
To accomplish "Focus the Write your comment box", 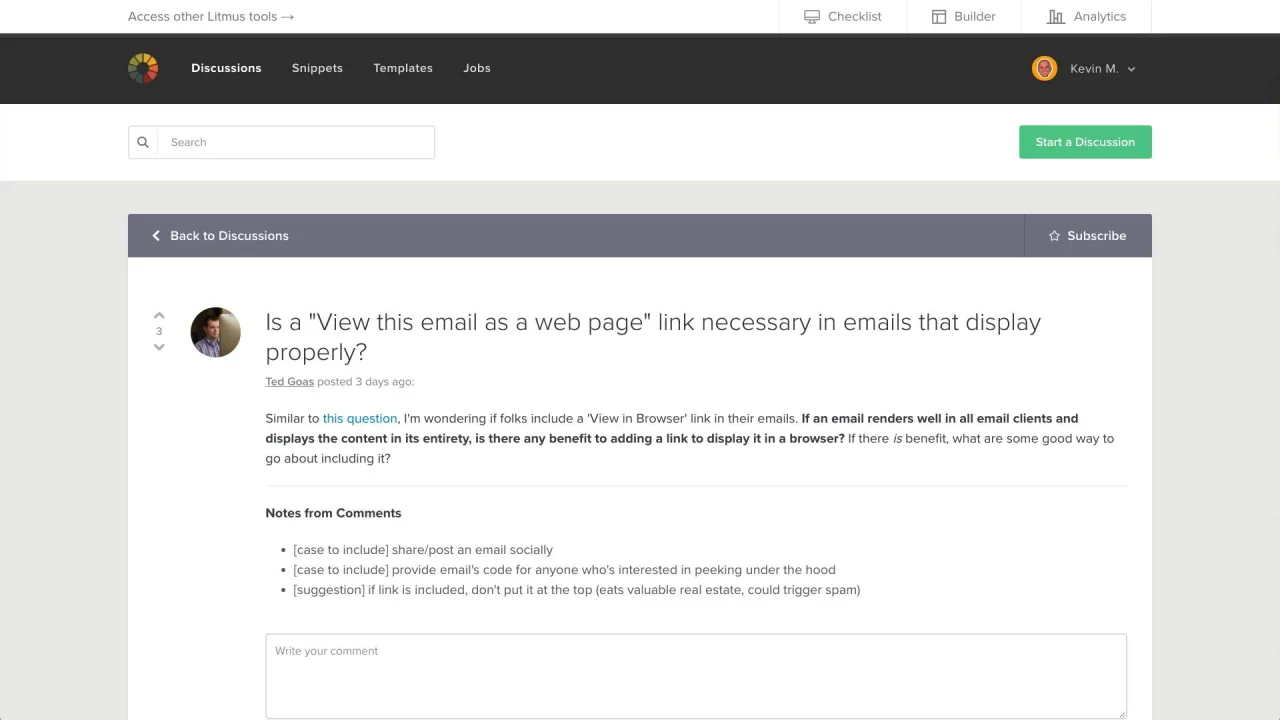I will pos(695,675).
